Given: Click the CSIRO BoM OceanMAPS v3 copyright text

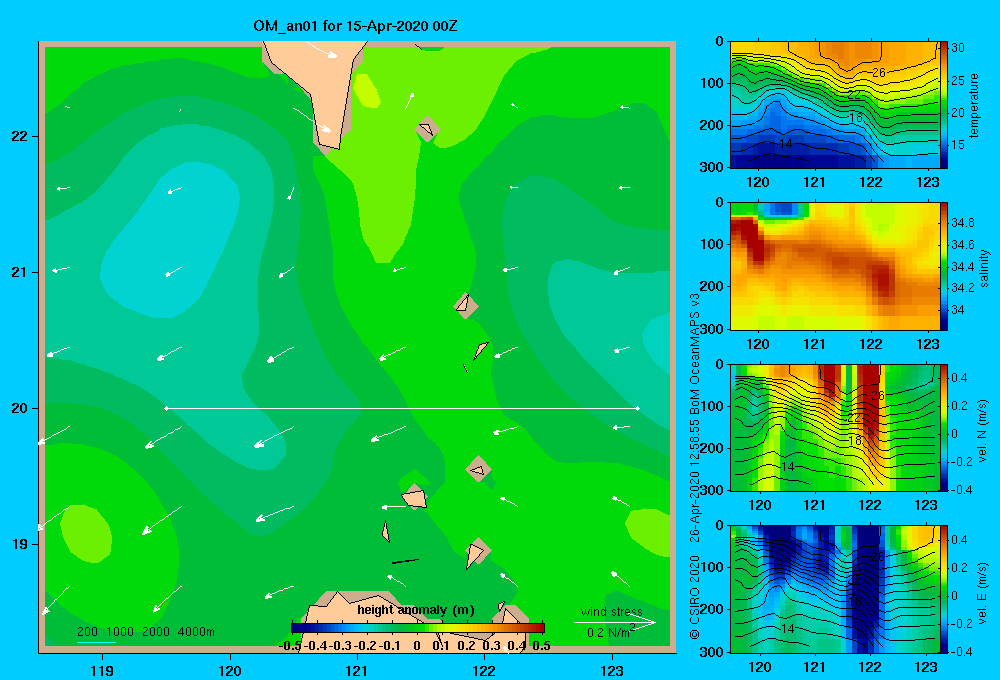Looking at the screenshot, I should [695, 466].
